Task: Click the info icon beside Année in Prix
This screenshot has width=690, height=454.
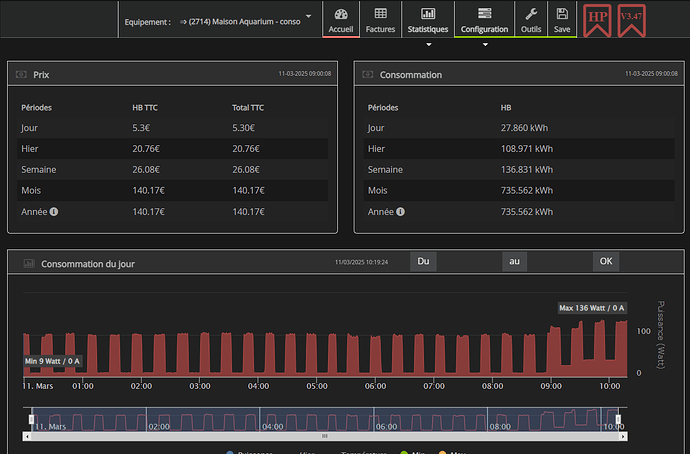Action: [x=54, y=212]
